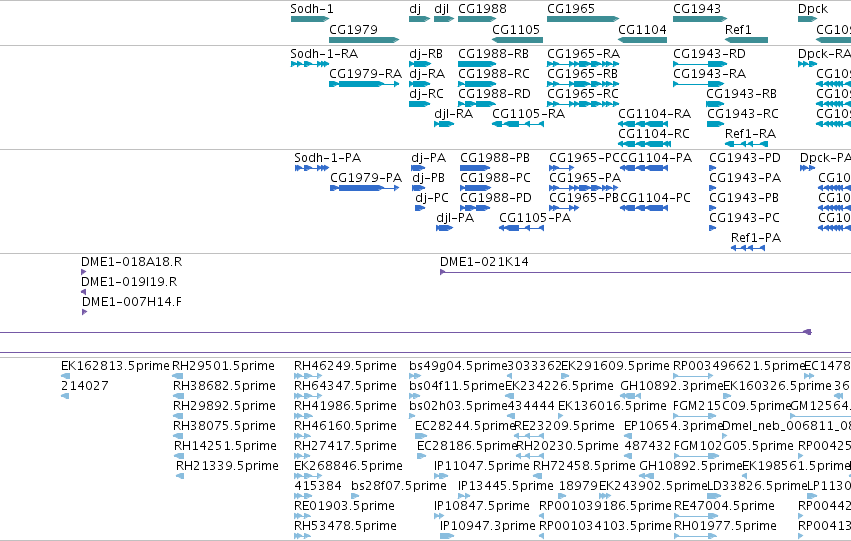Click the Dpck gene feature

click(808, 19)
